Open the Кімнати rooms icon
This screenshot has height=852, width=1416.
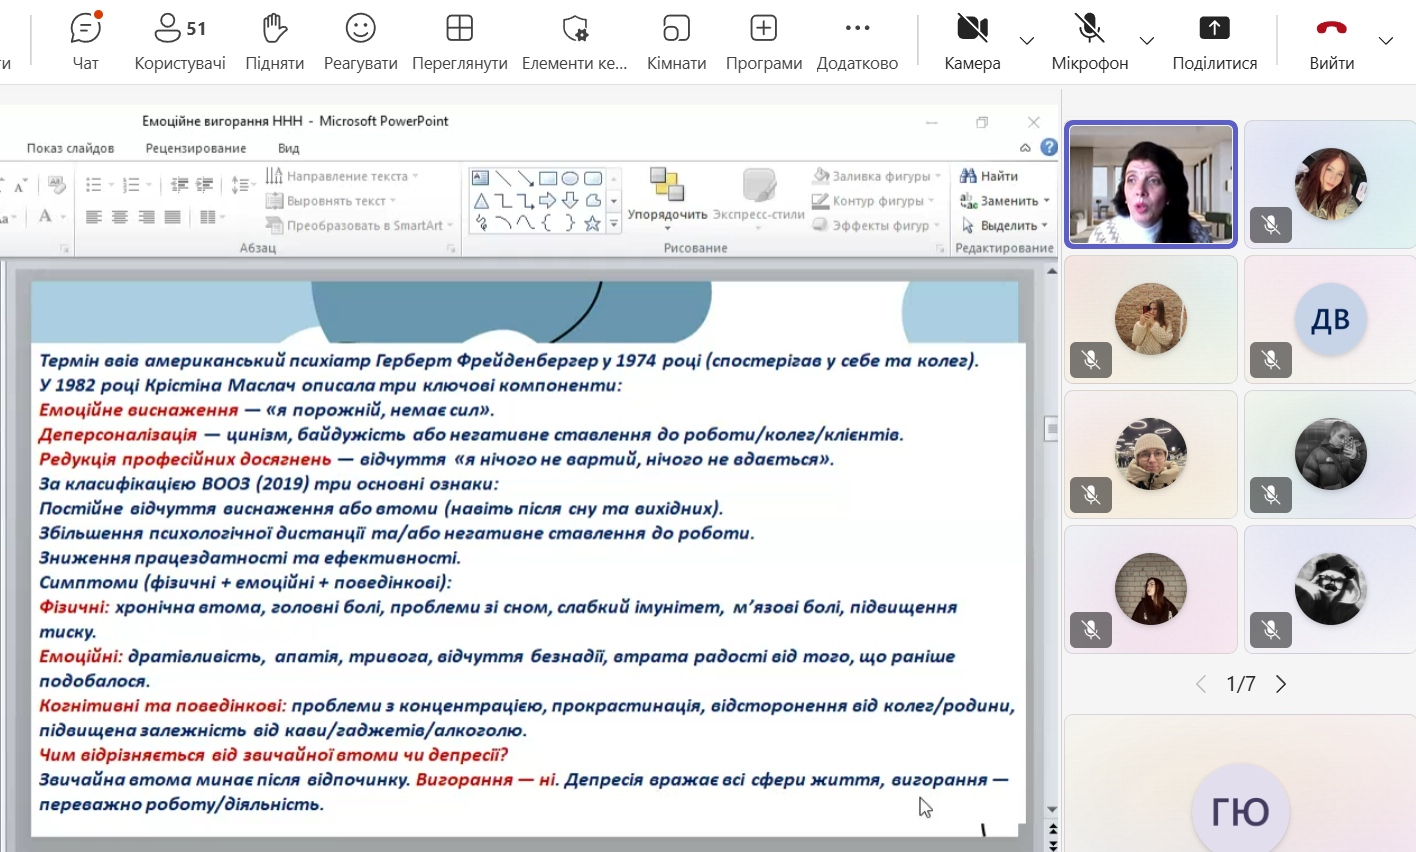pyautogui.click(x=676, y=41)
